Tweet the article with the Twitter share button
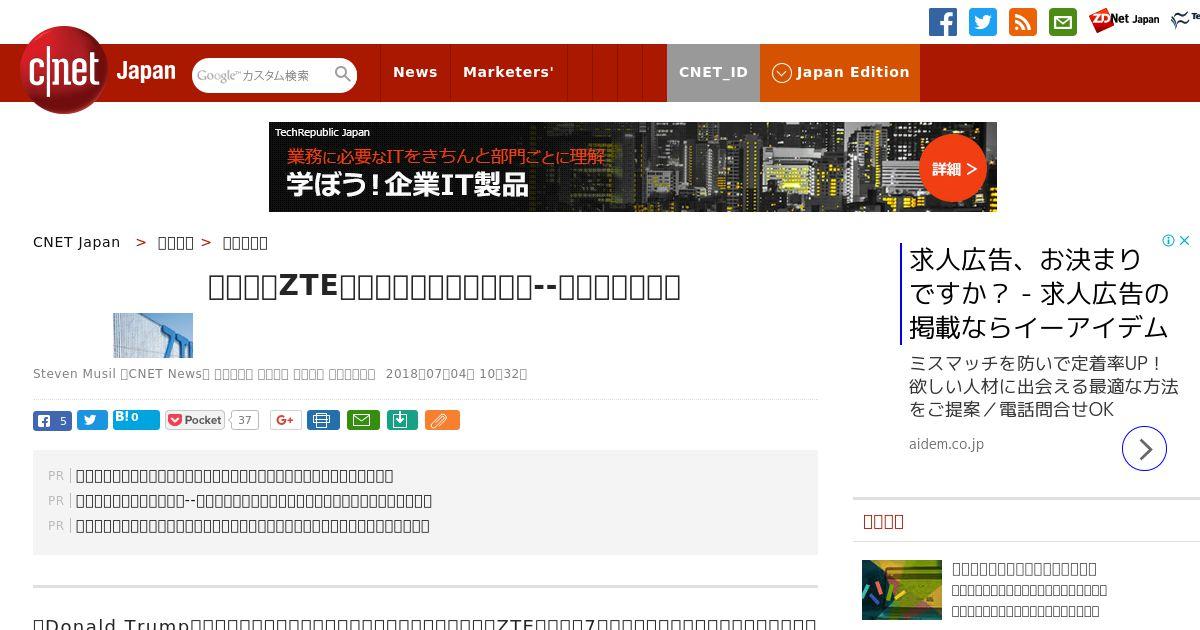This screenshot has width=1200, height=630. point(92,421)
